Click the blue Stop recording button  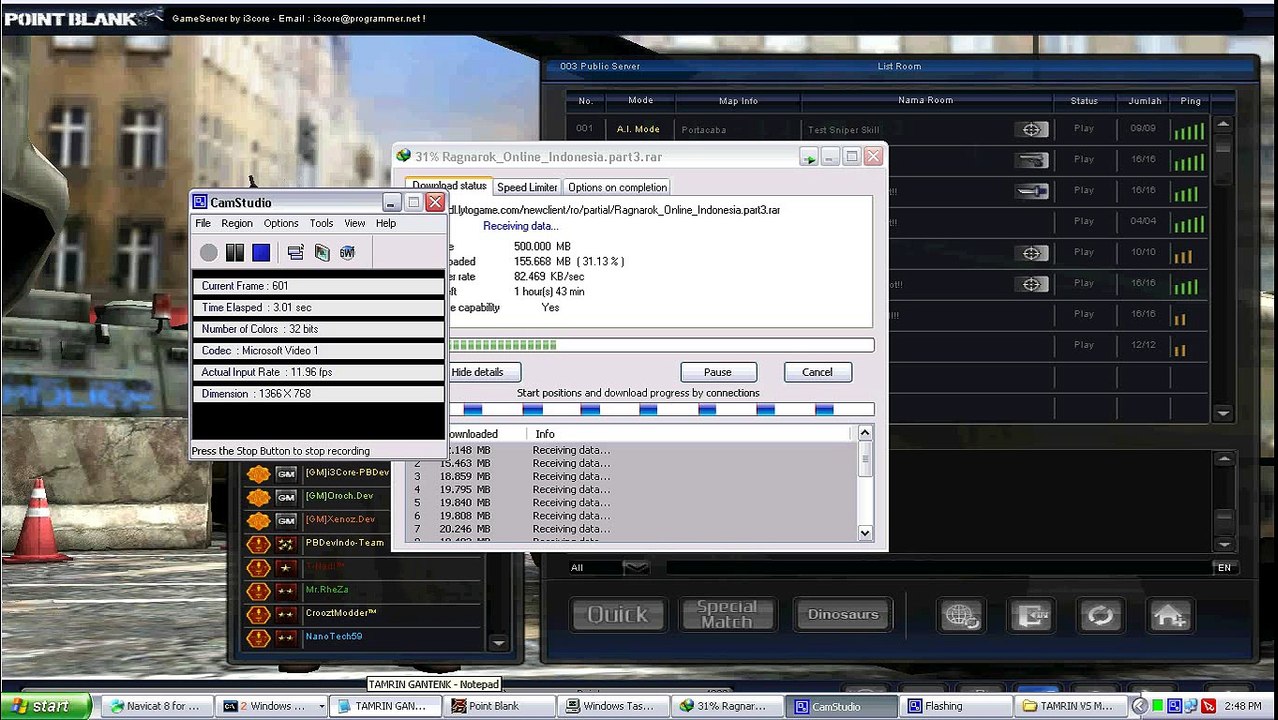click(261, 253)
